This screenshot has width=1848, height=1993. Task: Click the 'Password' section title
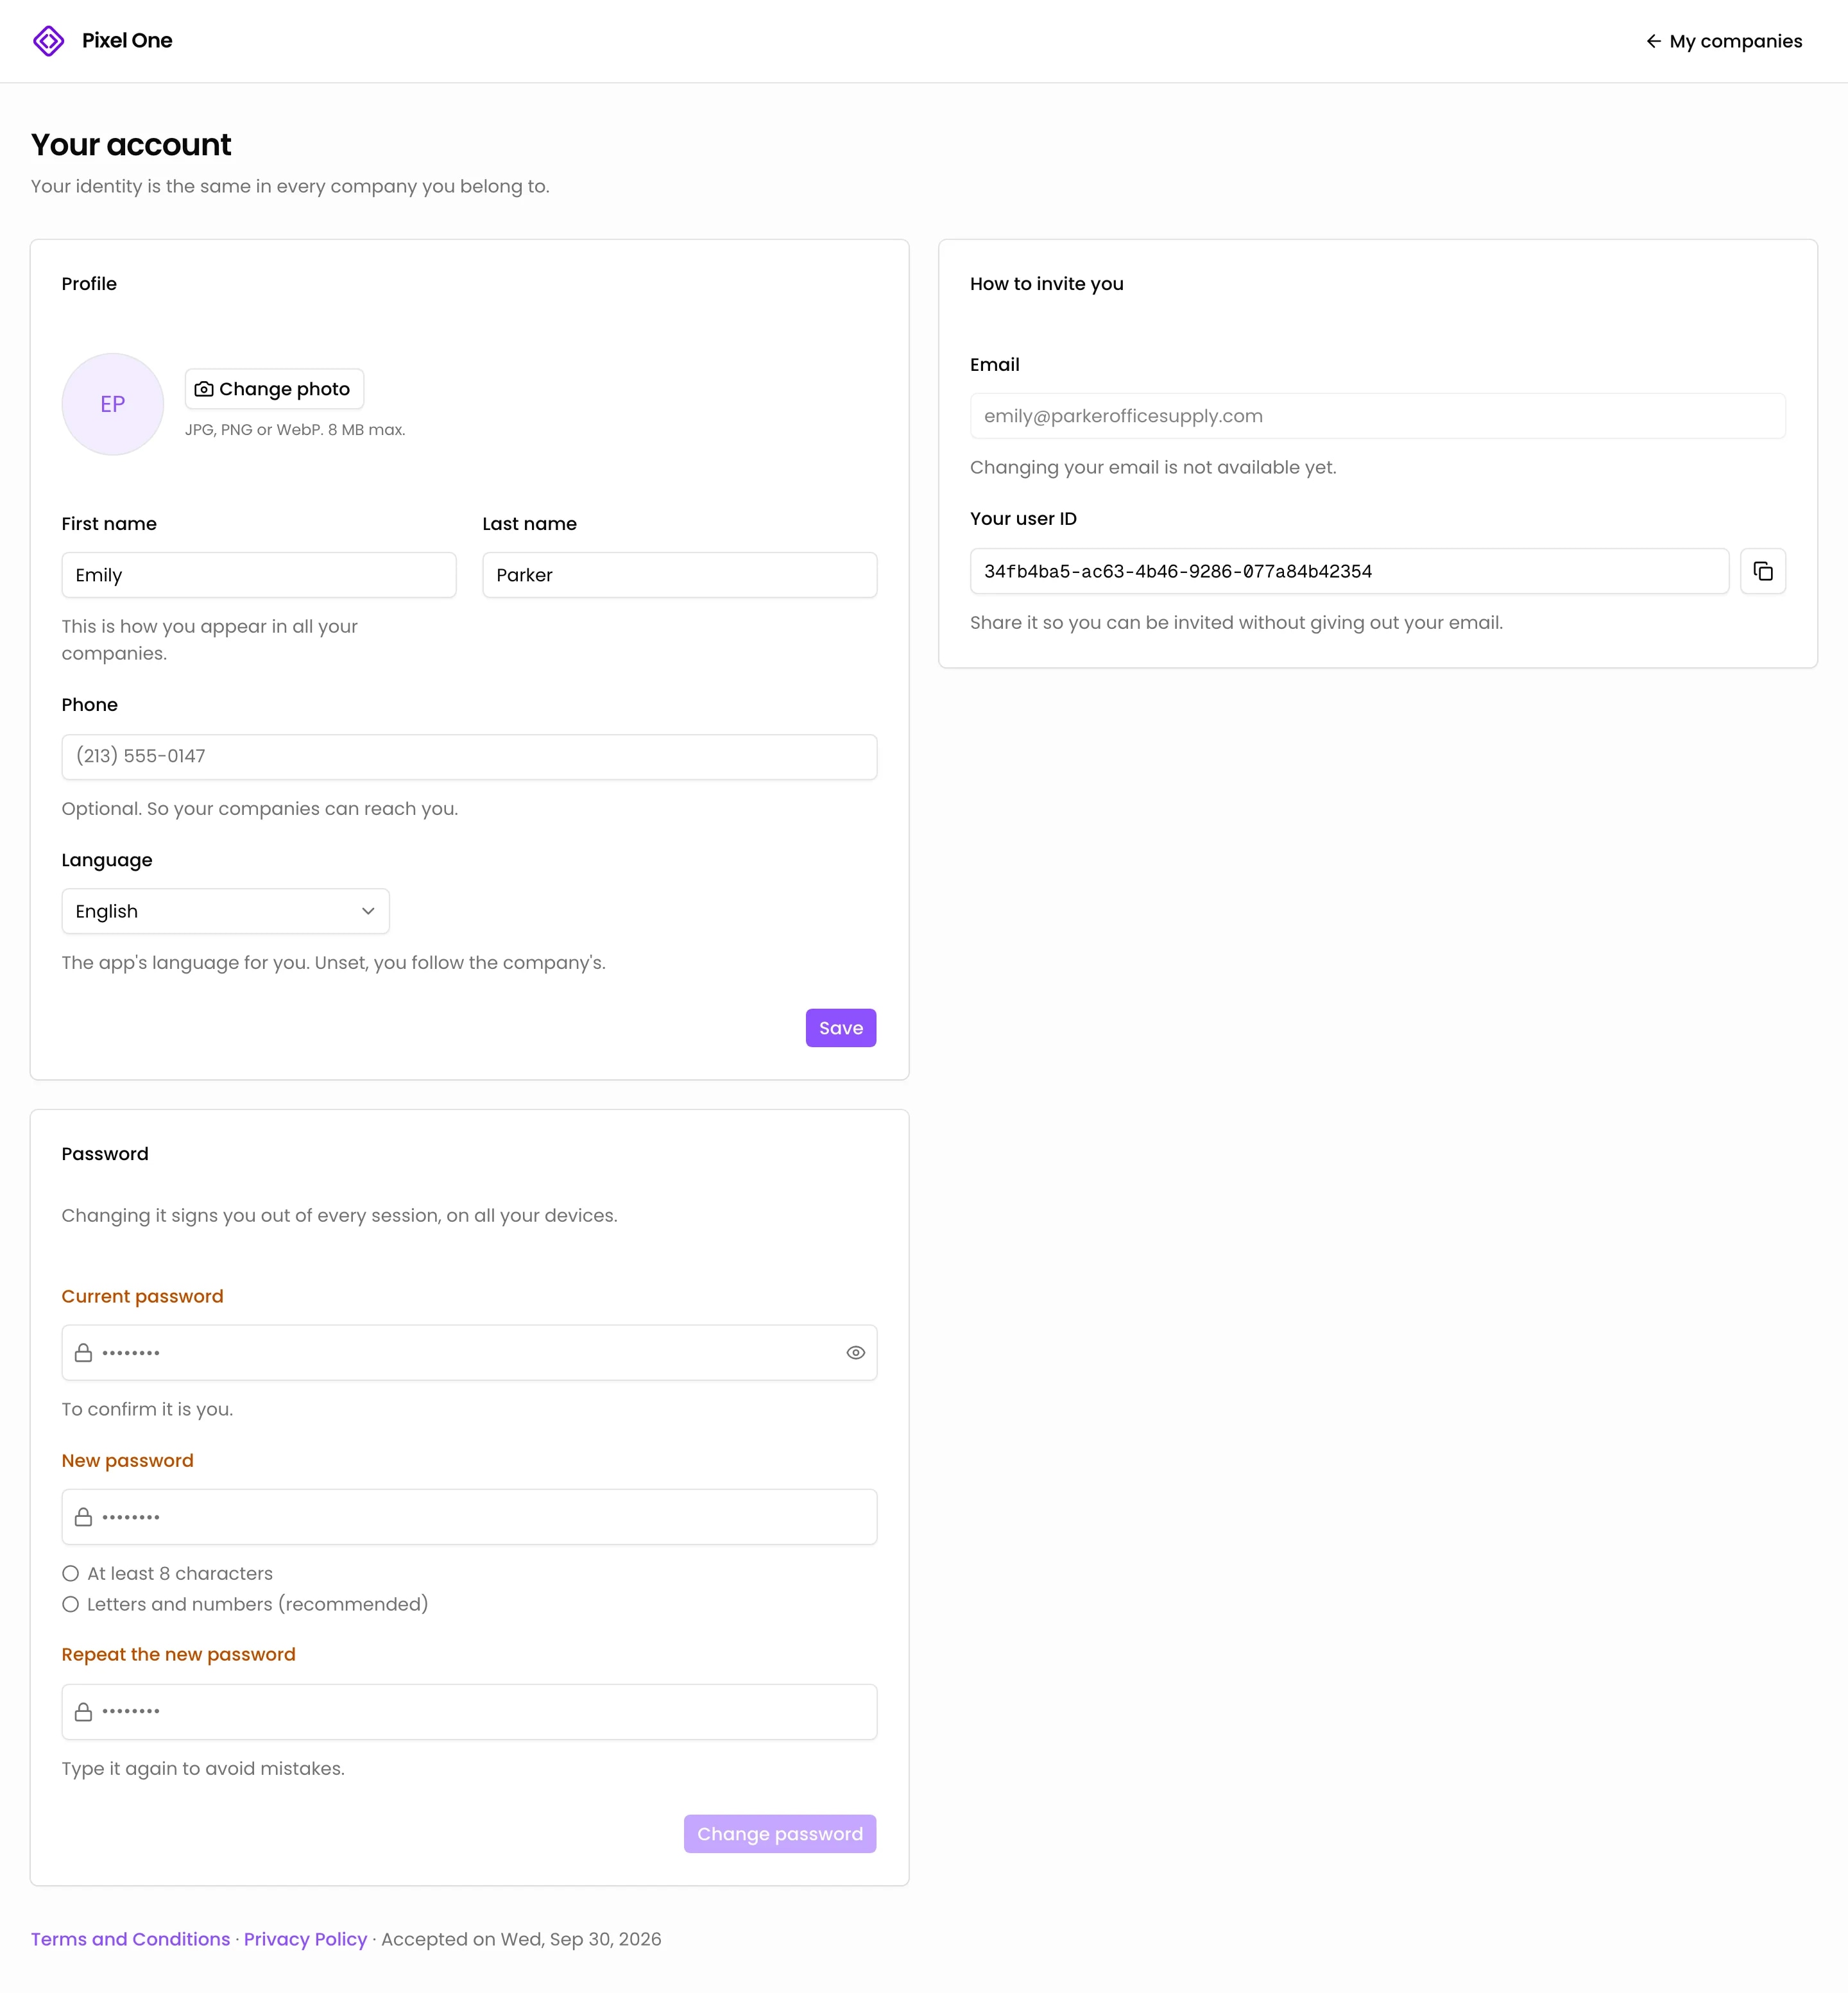tap(105, 1154)
